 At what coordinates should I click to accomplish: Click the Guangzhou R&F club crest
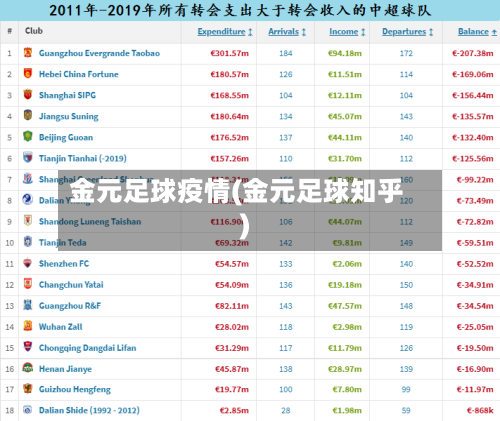point(28,305)
